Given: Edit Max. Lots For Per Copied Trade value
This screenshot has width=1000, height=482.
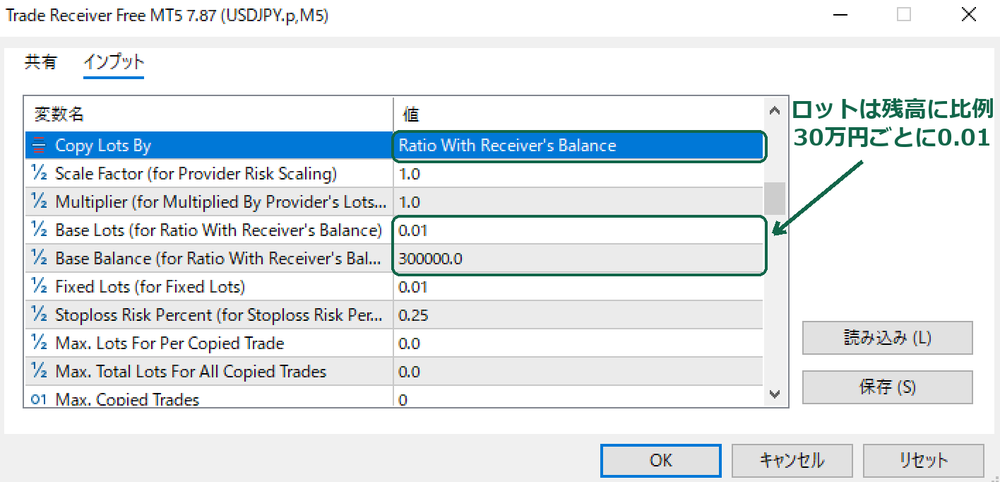Looking at the screenshot, I should [578, 343].
